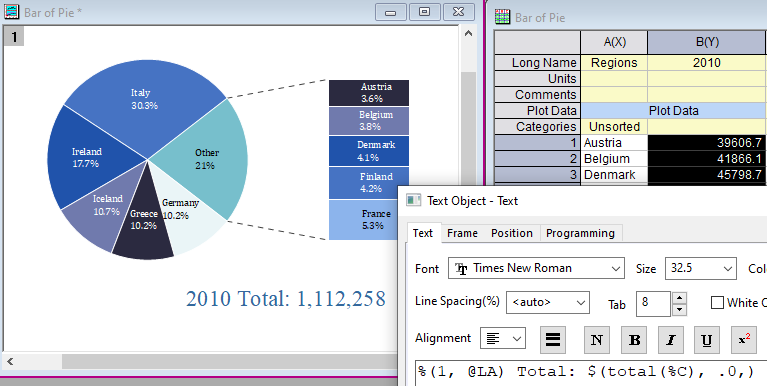Switch to the Programming tab

tap(580, 233)
